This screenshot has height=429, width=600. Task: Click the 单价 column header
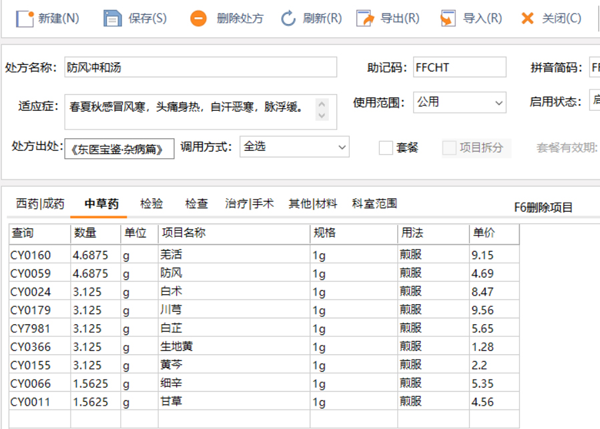pos(494,233)
